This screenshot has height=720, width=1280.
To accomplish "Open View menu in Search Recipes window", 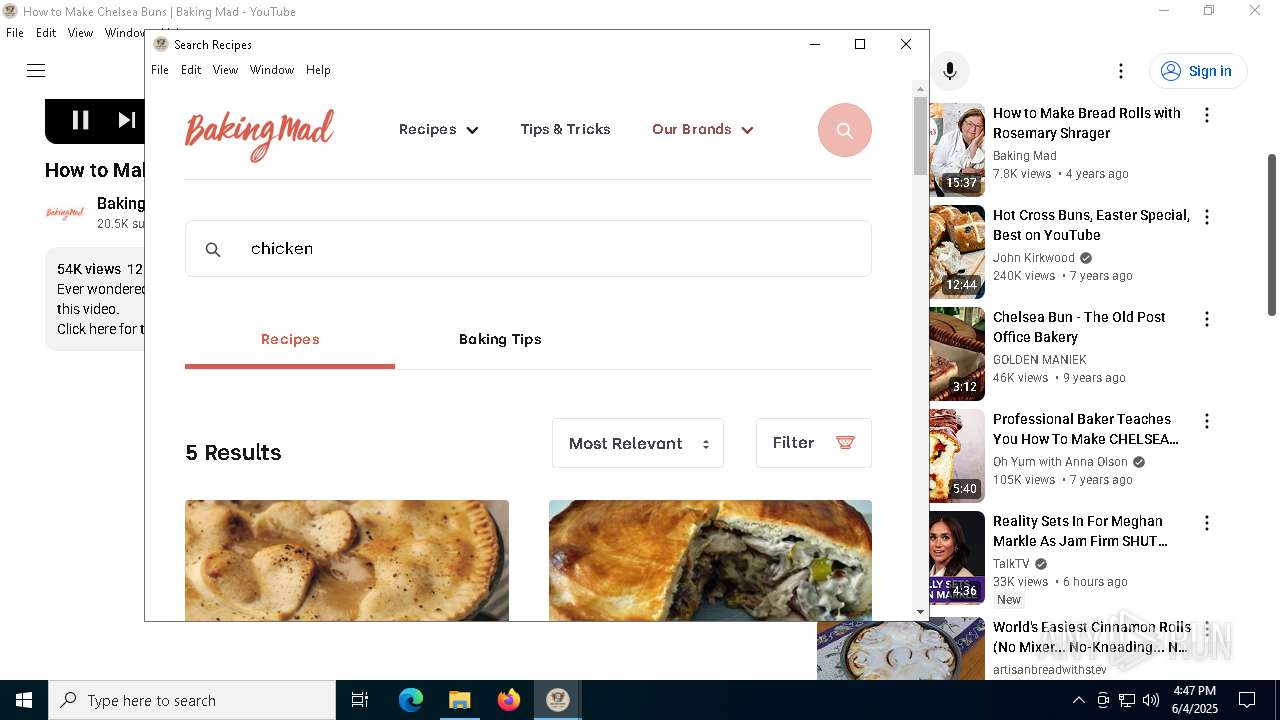I will click(225, 70).
